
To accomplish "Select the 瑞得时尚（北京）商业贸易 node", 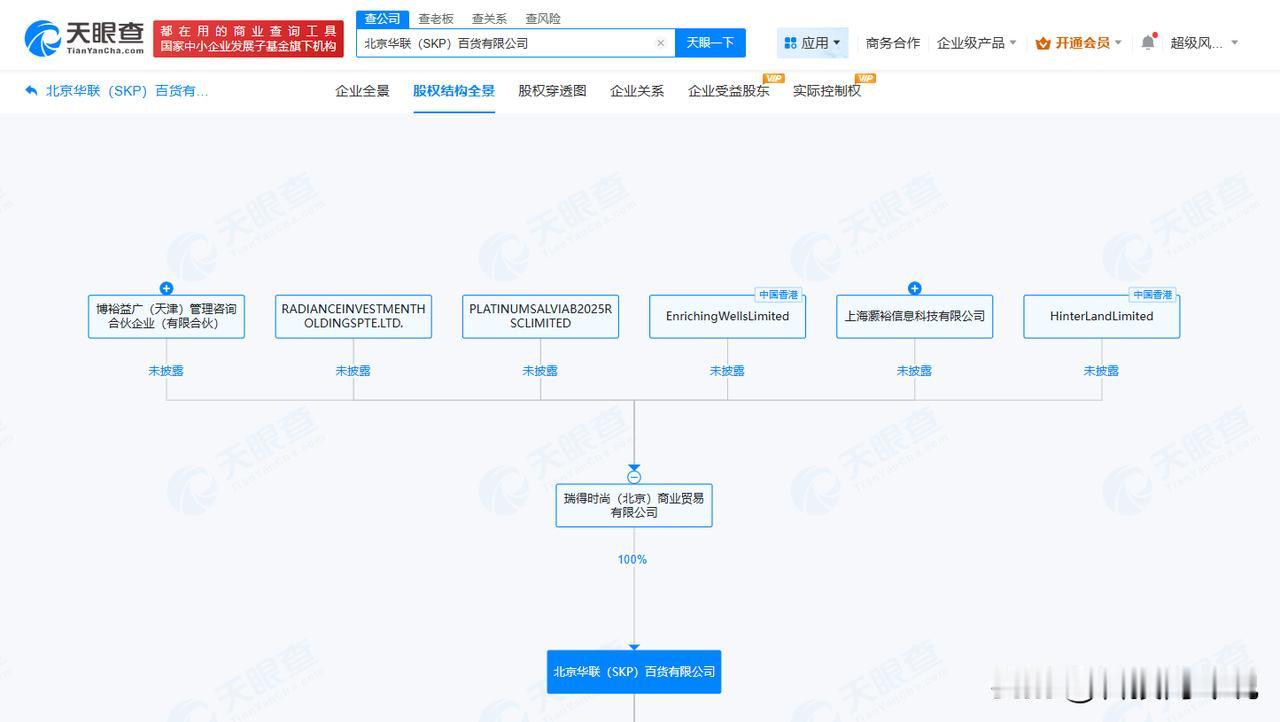I will click(x=634, y=505).
